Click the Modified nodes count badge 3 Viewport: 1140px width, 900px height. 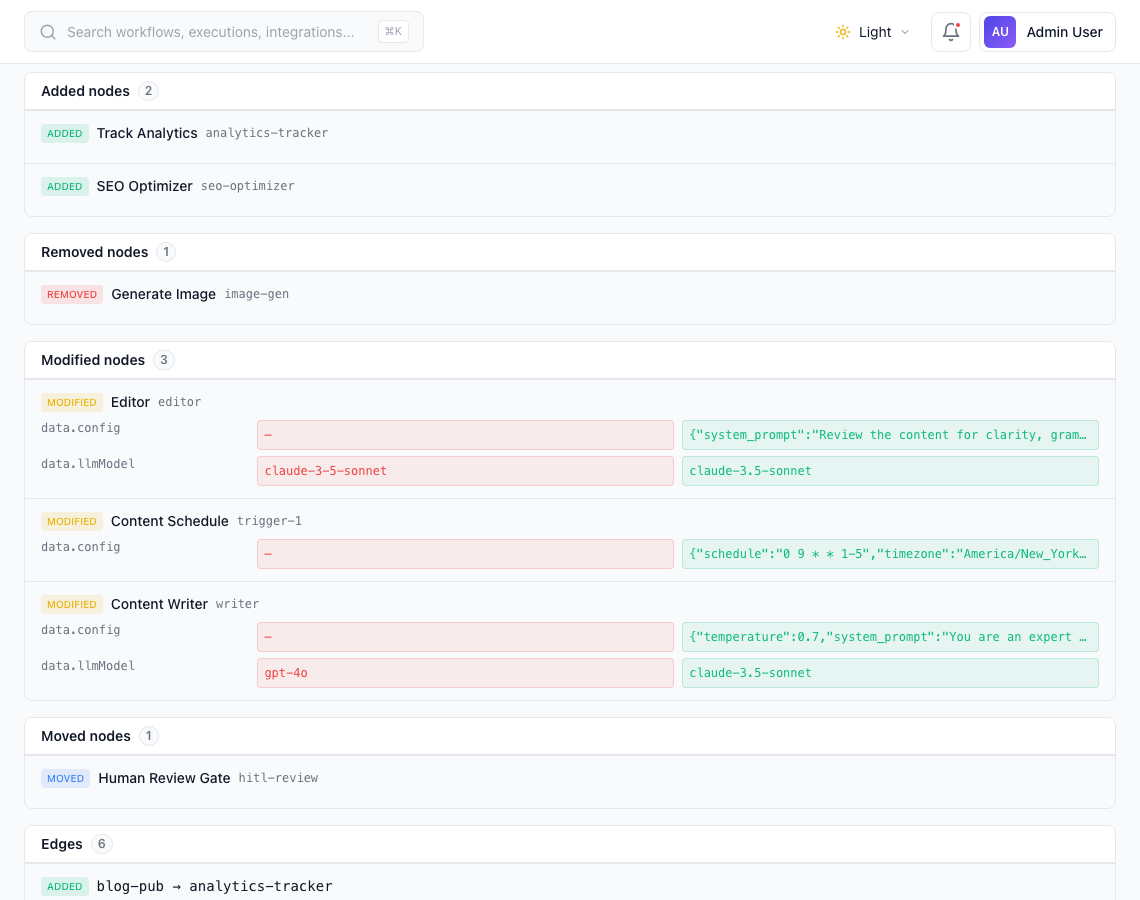(x=164, y=360)
